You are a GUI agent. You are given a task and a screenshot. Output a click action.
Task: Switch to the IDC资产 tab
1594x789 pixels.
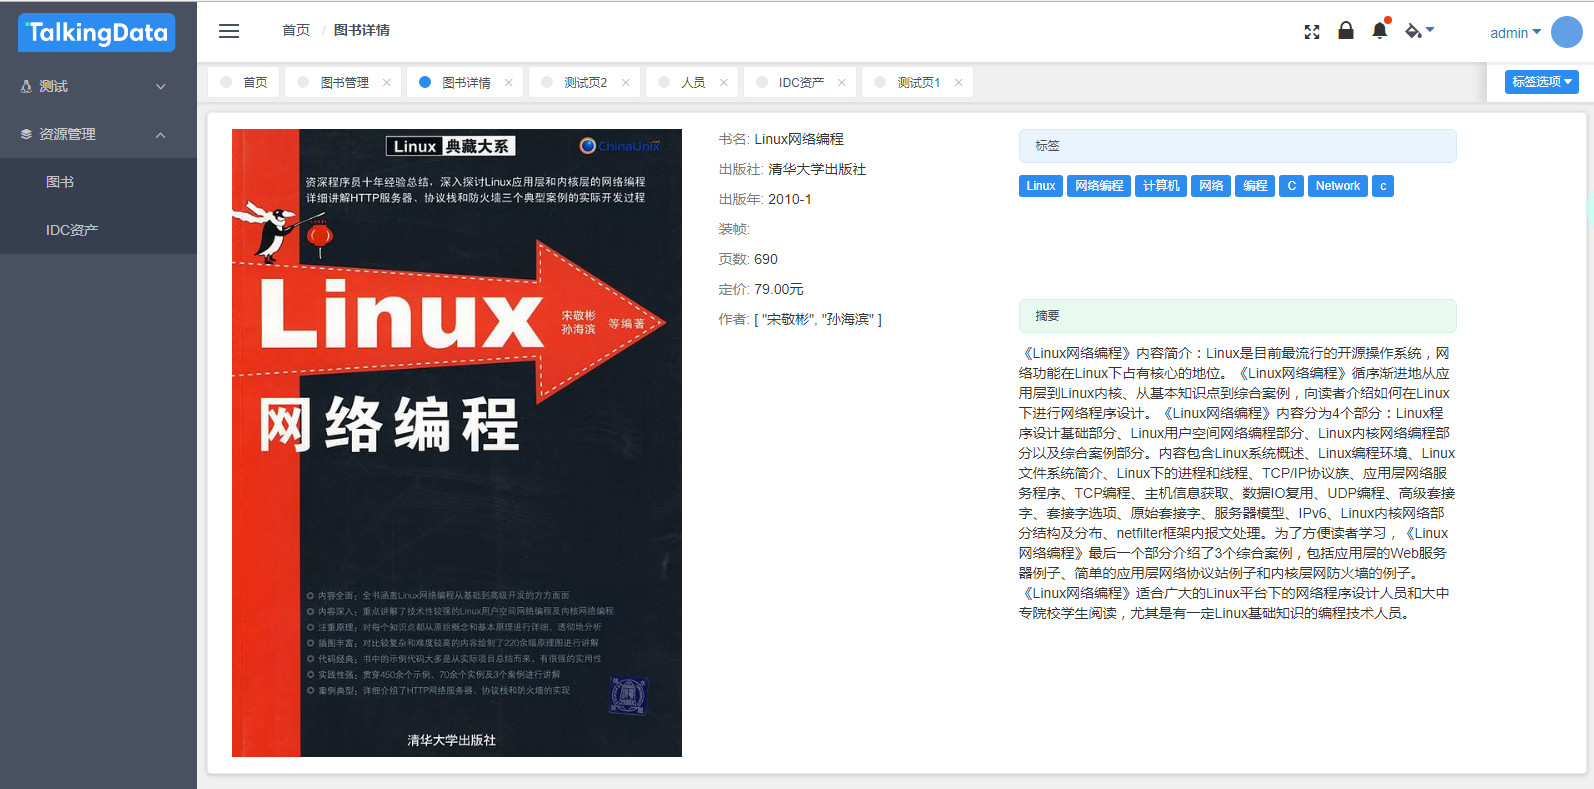click(801, 82)
